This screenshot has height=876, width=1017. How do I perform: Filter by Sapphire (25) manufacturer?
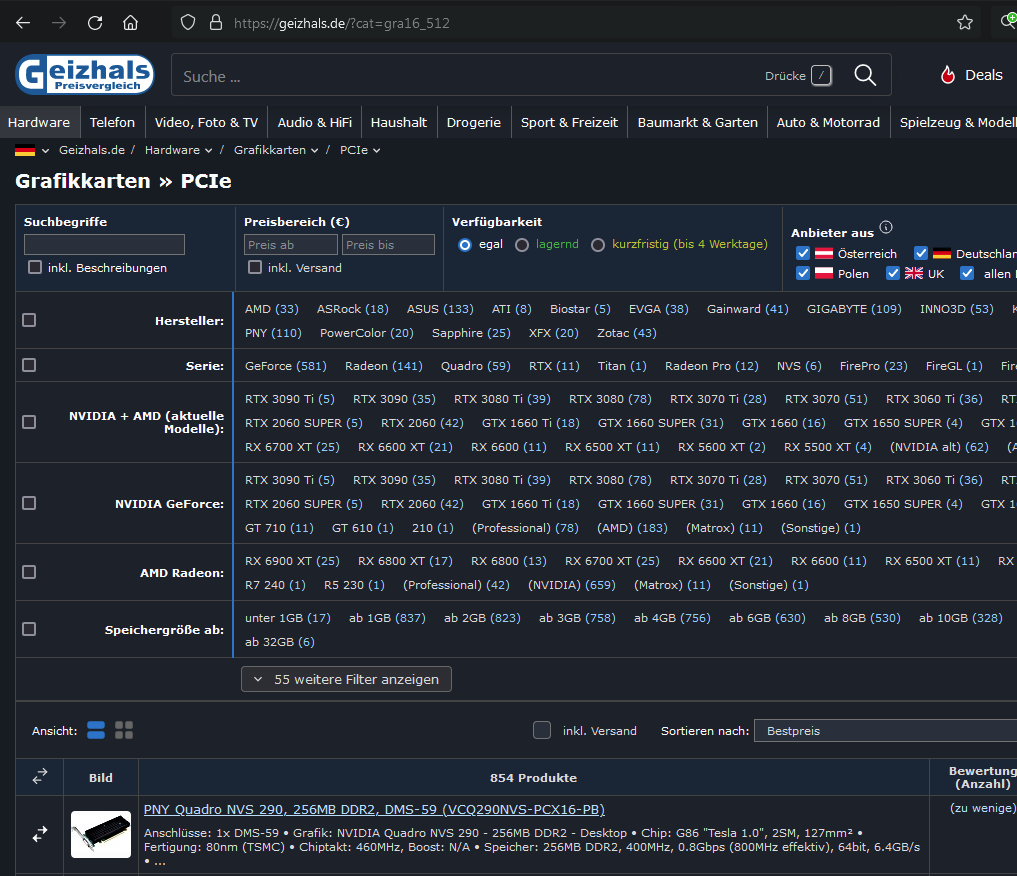tap(471, 333)
